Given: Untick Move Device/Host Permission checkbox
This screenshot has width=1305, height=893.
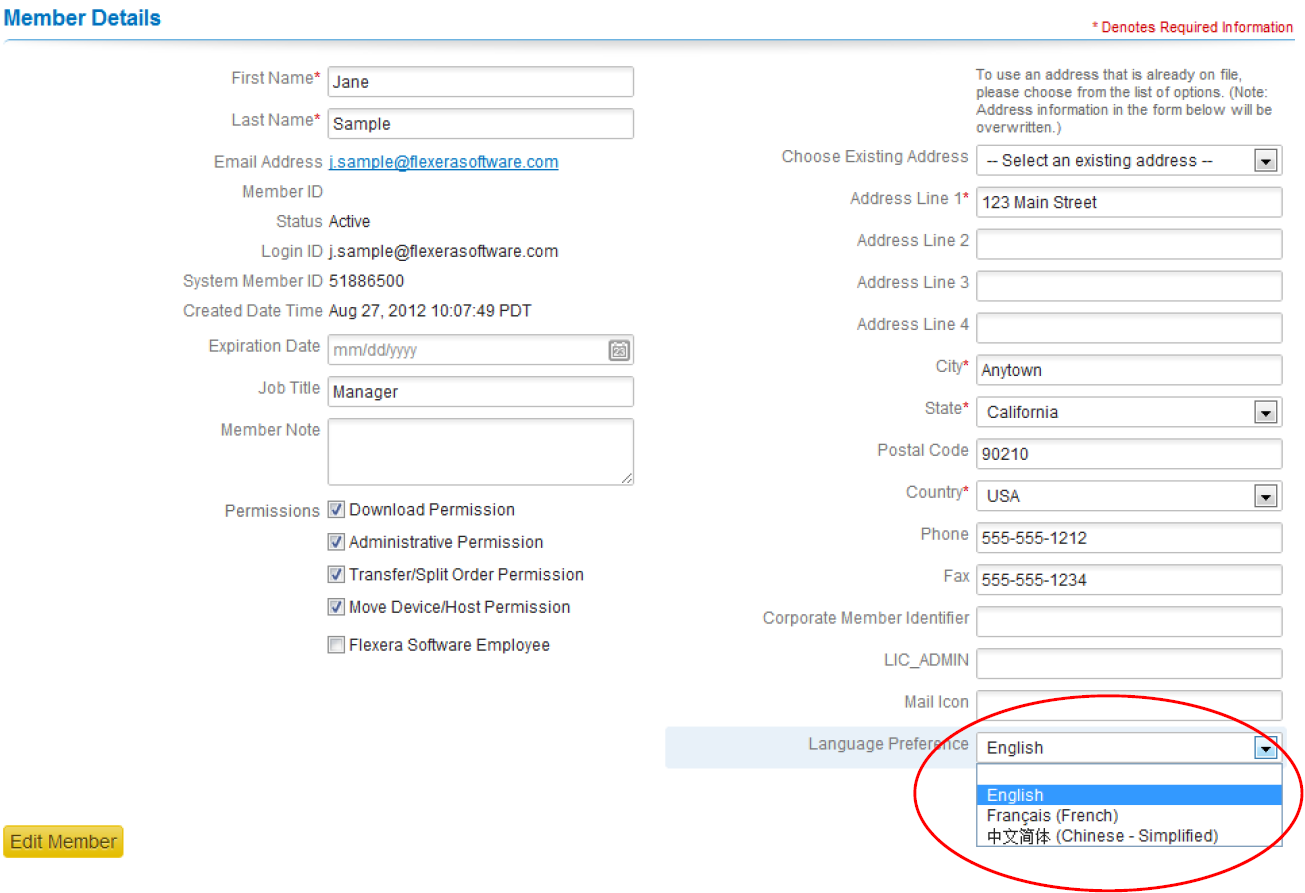Looking at the screenshot, I should 336,607.
